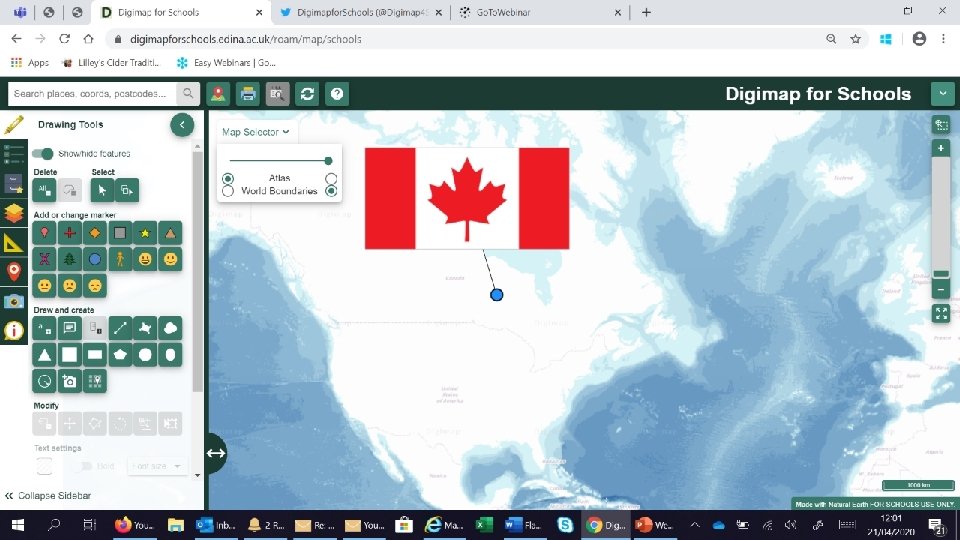Choose the red cross marker
Image resolution: width=960 pixels, height=540 pixels.
[70, 233]
